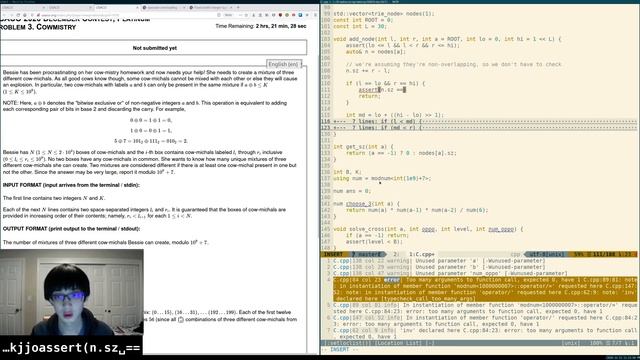
Task: Click the num choose_3(int a) line
Action: click(x=367, y=204)
